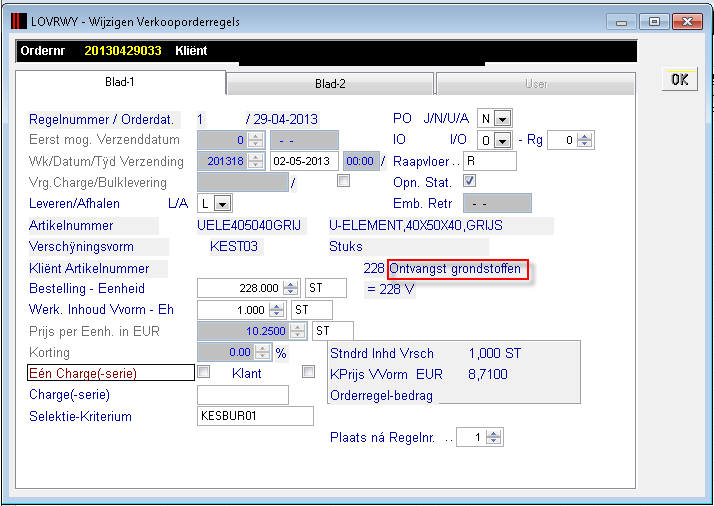
Task: Click the KPrijs VVorm value 8,7100
Action: [x=488, y=374]
